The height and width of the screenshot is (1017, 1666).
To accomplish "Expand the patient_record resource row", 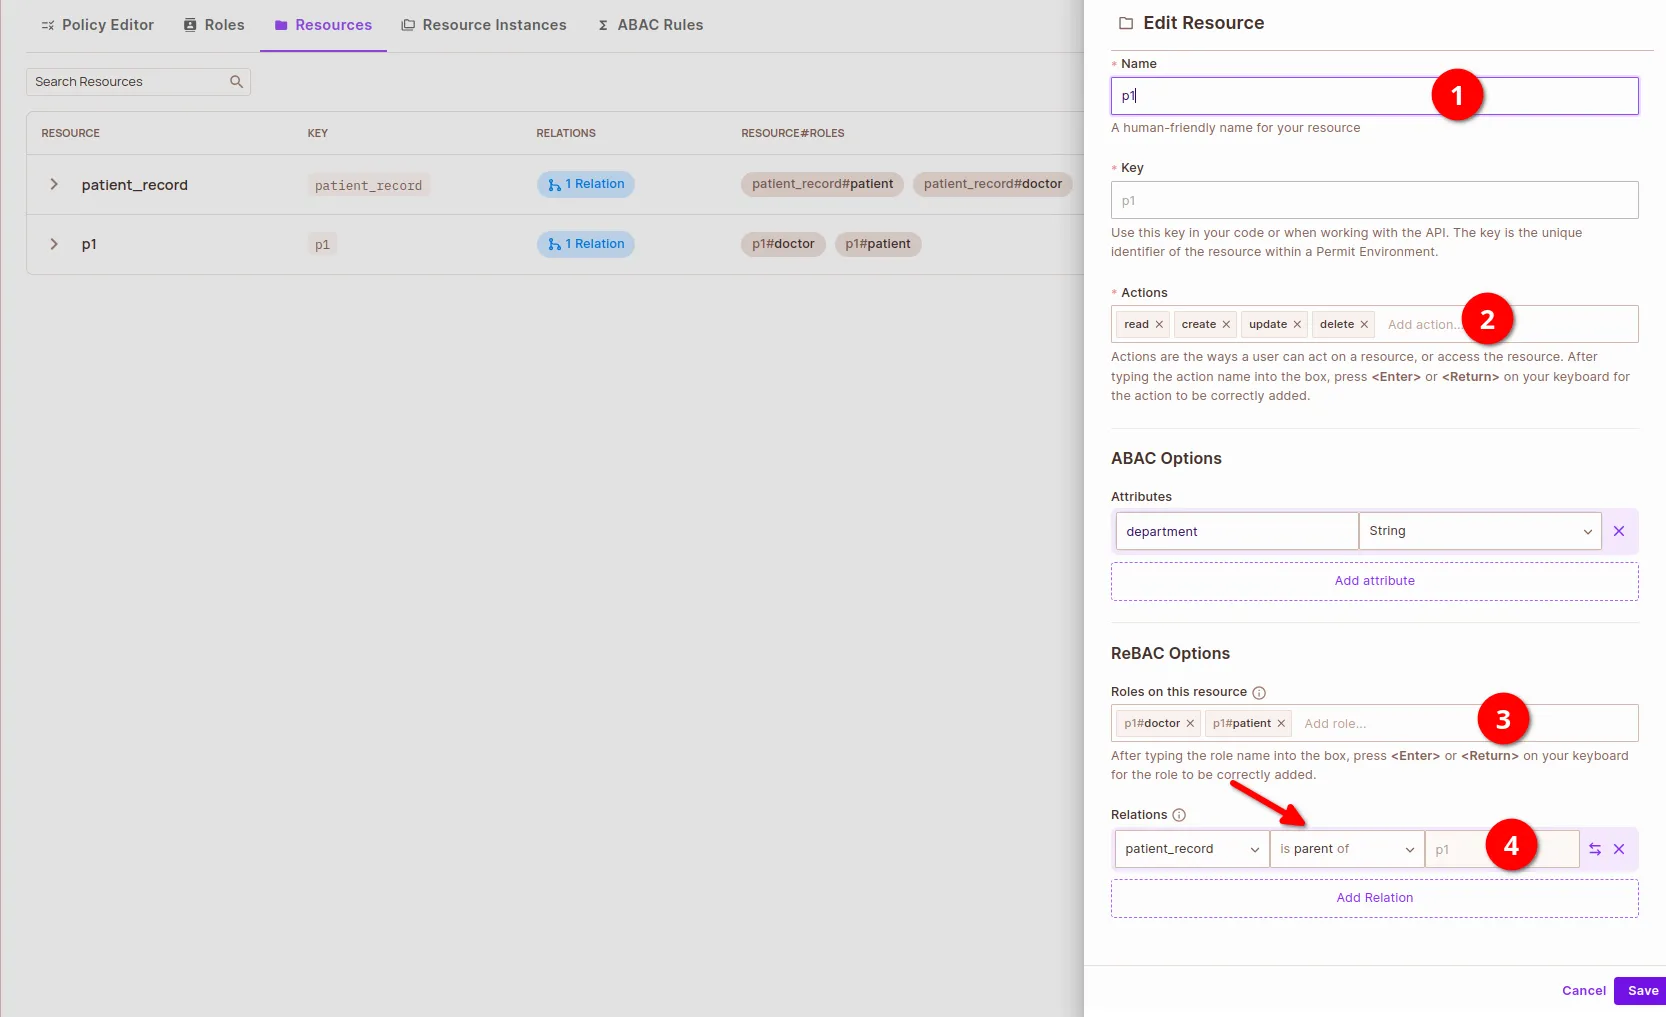I will coord(54,185).
